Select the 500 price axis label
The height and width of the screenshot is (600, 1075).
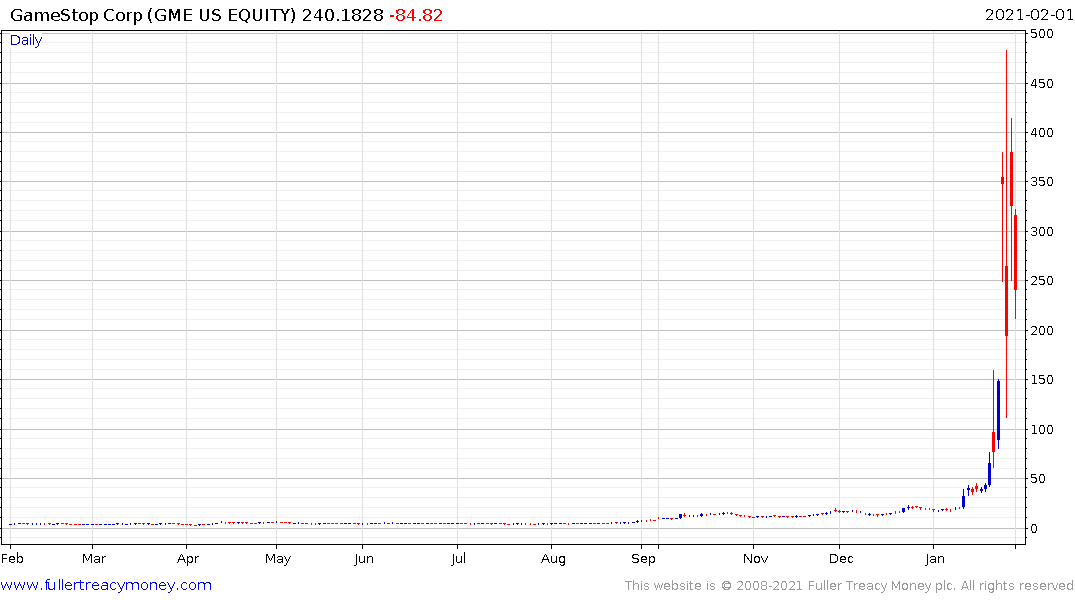1042,34
